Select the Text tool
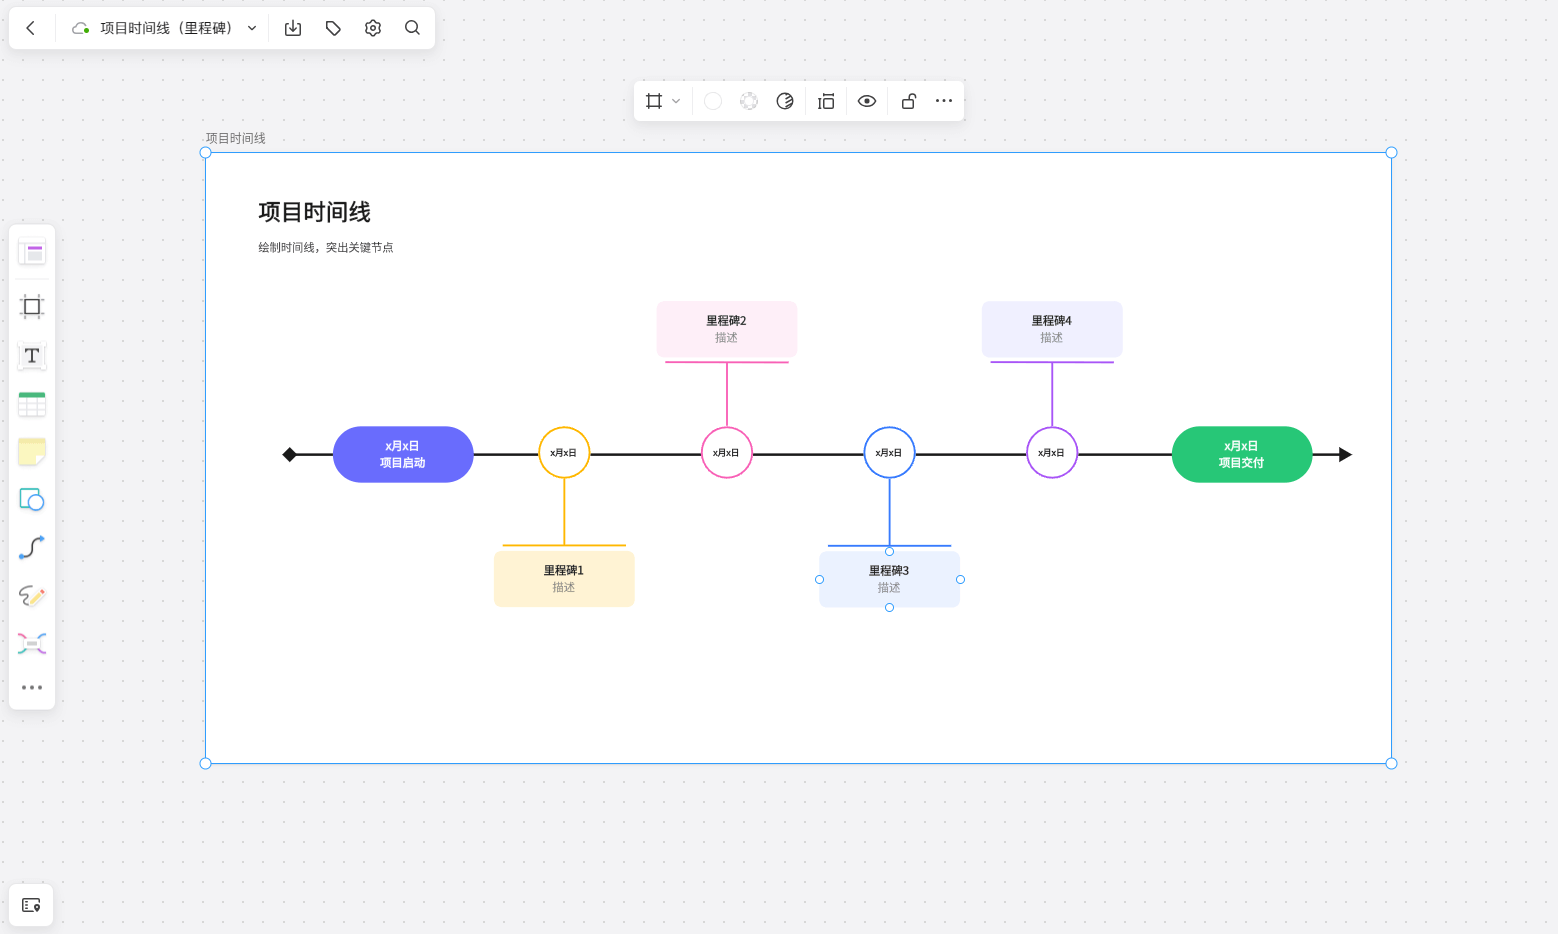The width and height of the screenshot is (1558, 934). pos(32,355)
